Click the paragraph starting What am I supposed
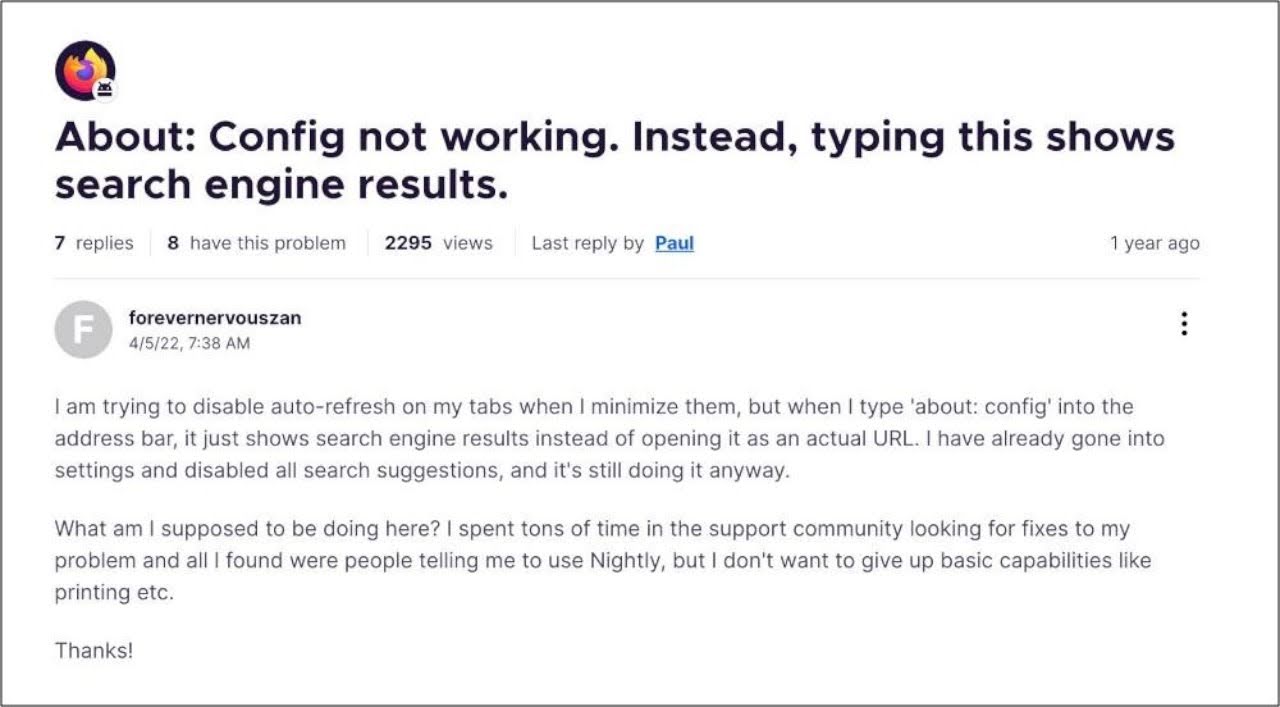1280x707 pixels. click(602, 560)
